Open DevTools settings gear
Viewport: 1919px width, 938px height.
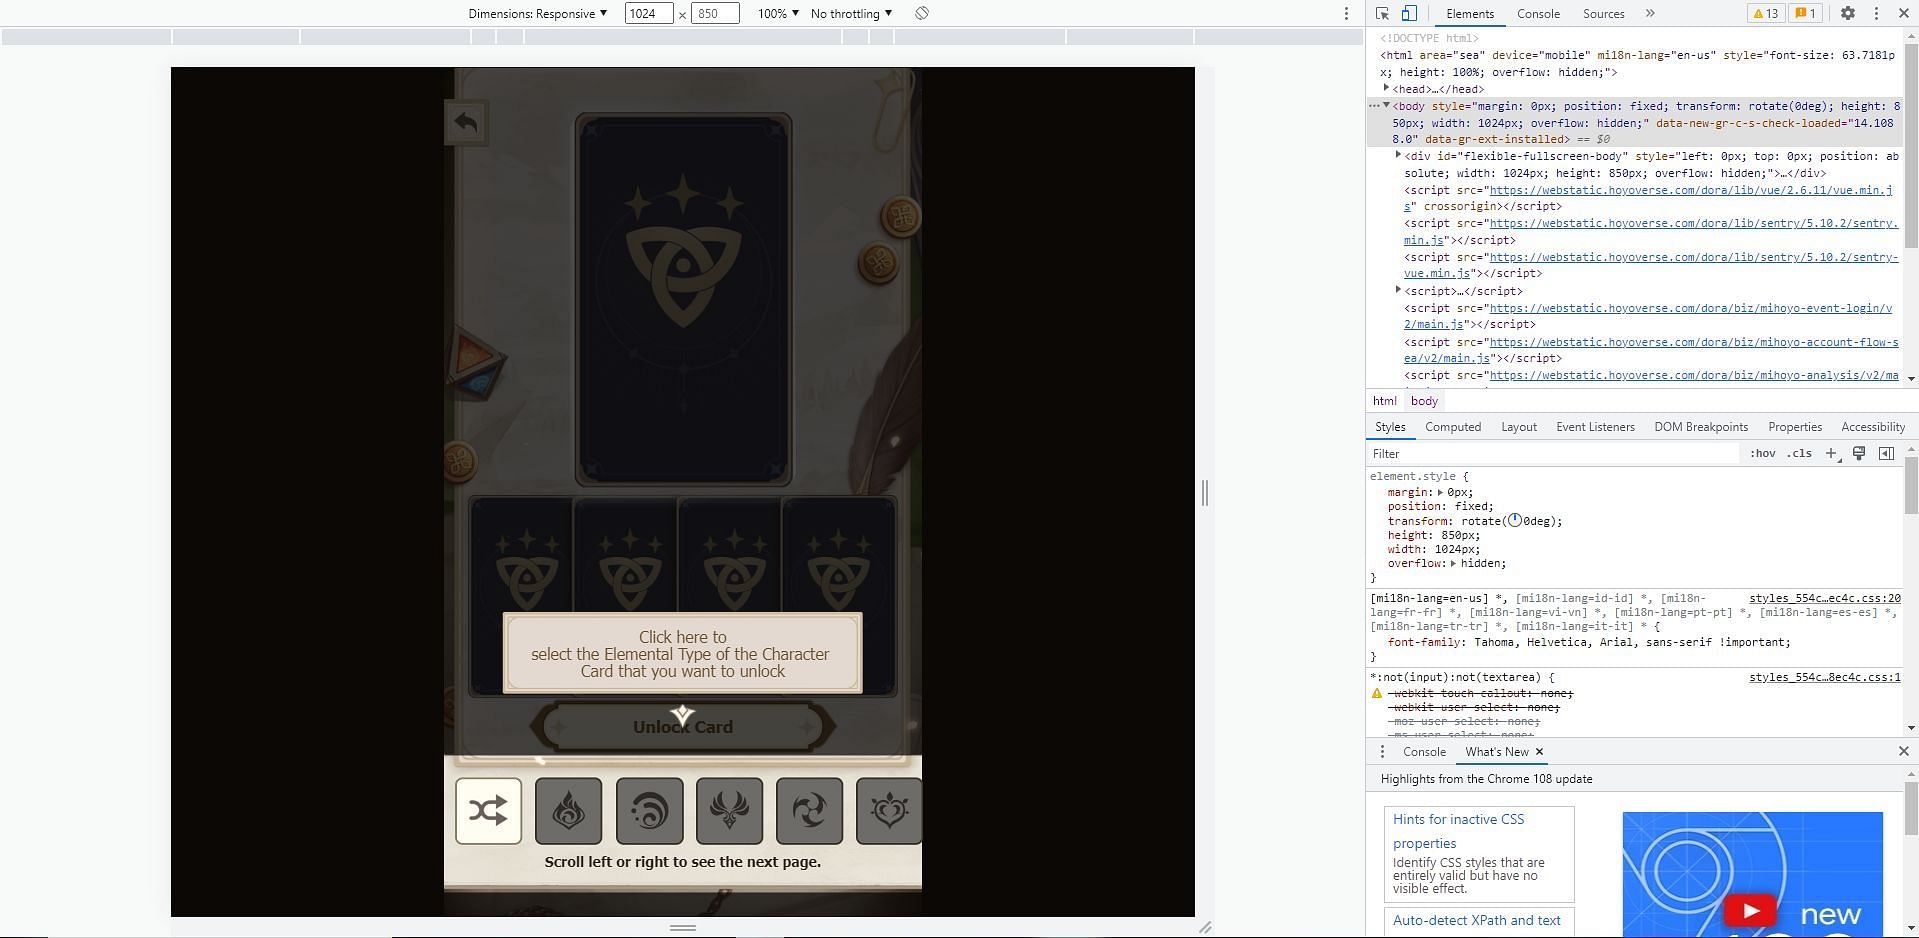tap(1848, 14)
